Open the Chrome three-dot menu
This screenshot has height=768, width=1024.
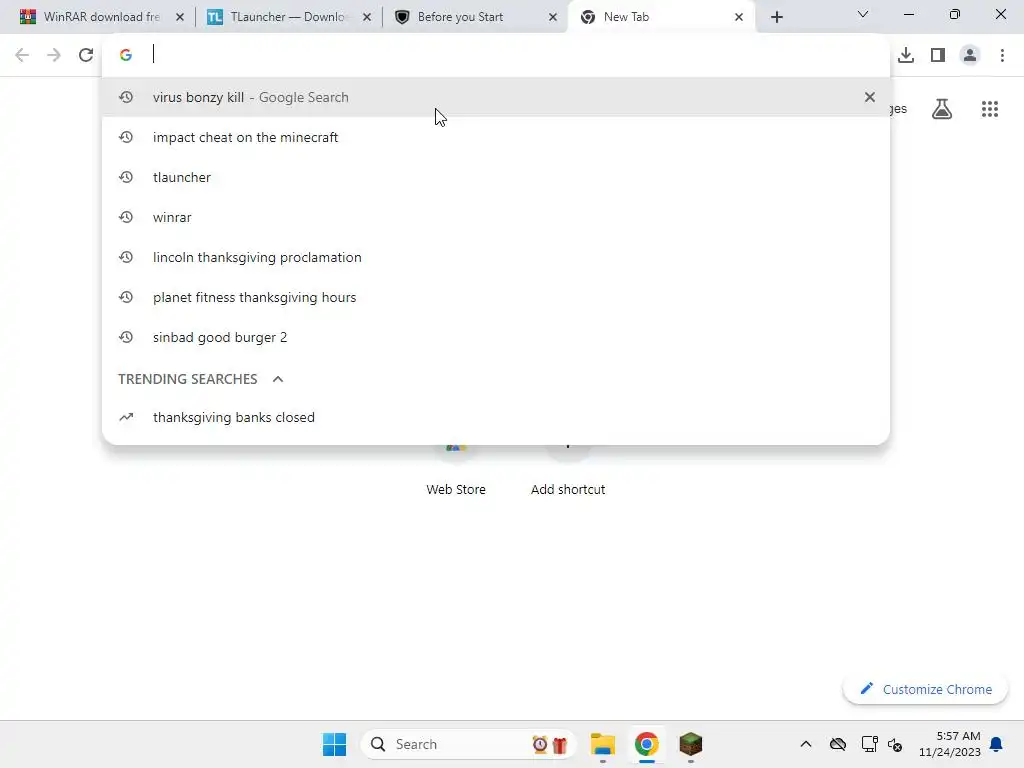tap(1002, 55)
